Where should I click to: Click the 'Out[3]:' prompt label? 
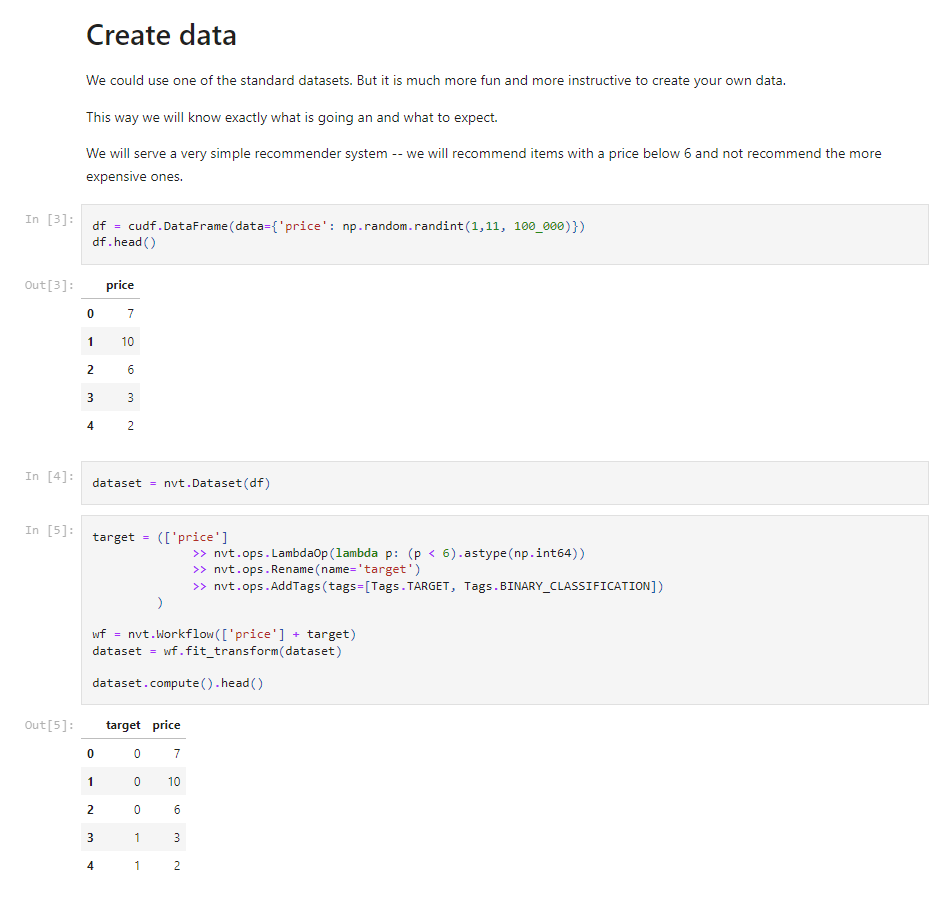[x=49, y=285]
